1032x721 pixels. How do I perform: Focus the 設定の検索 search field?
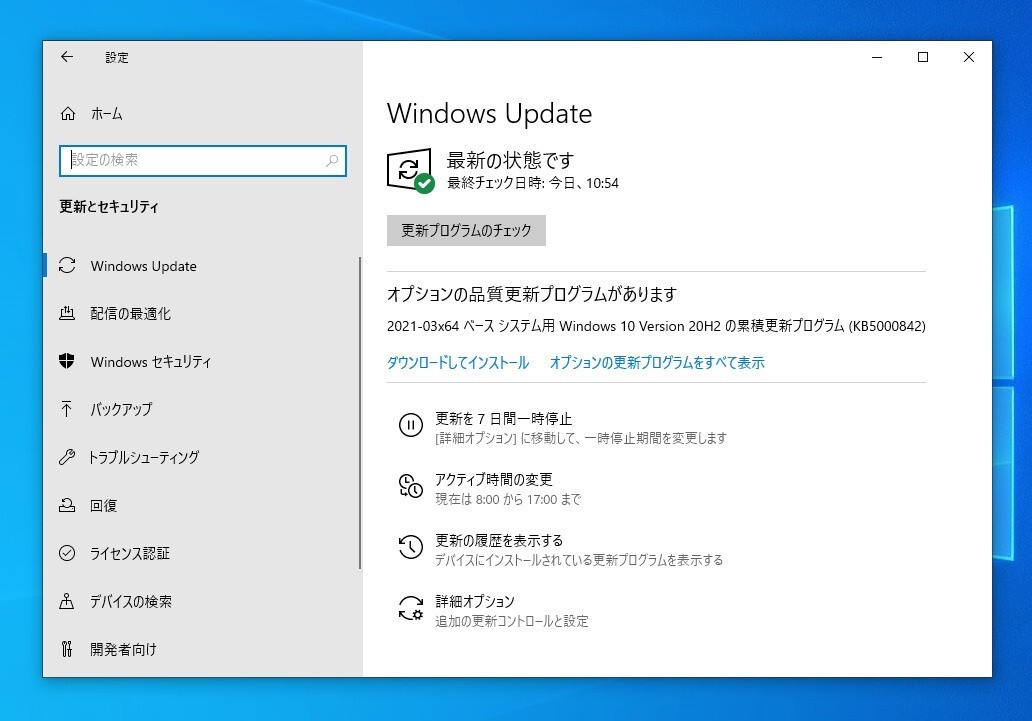point(203,161)
